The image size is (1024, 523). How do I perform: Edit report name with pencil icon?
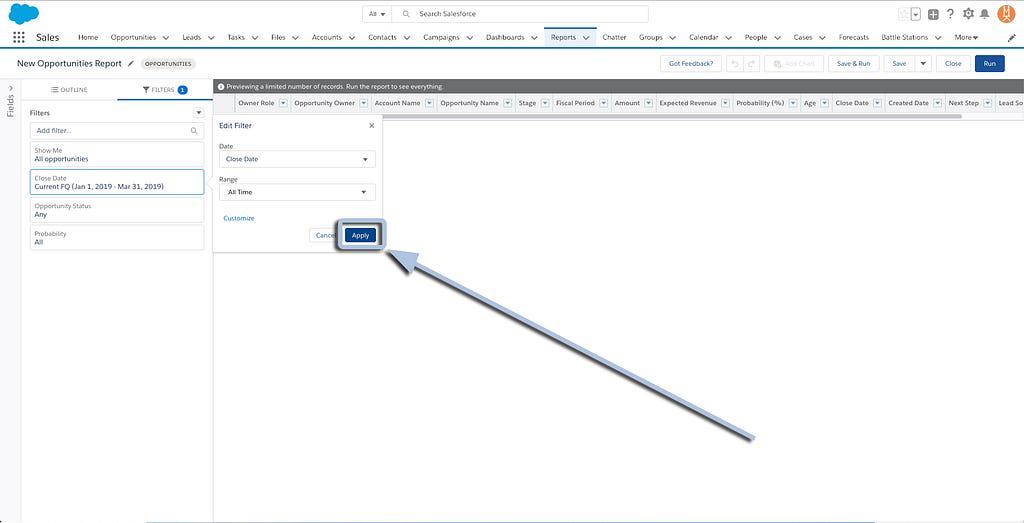131,63
